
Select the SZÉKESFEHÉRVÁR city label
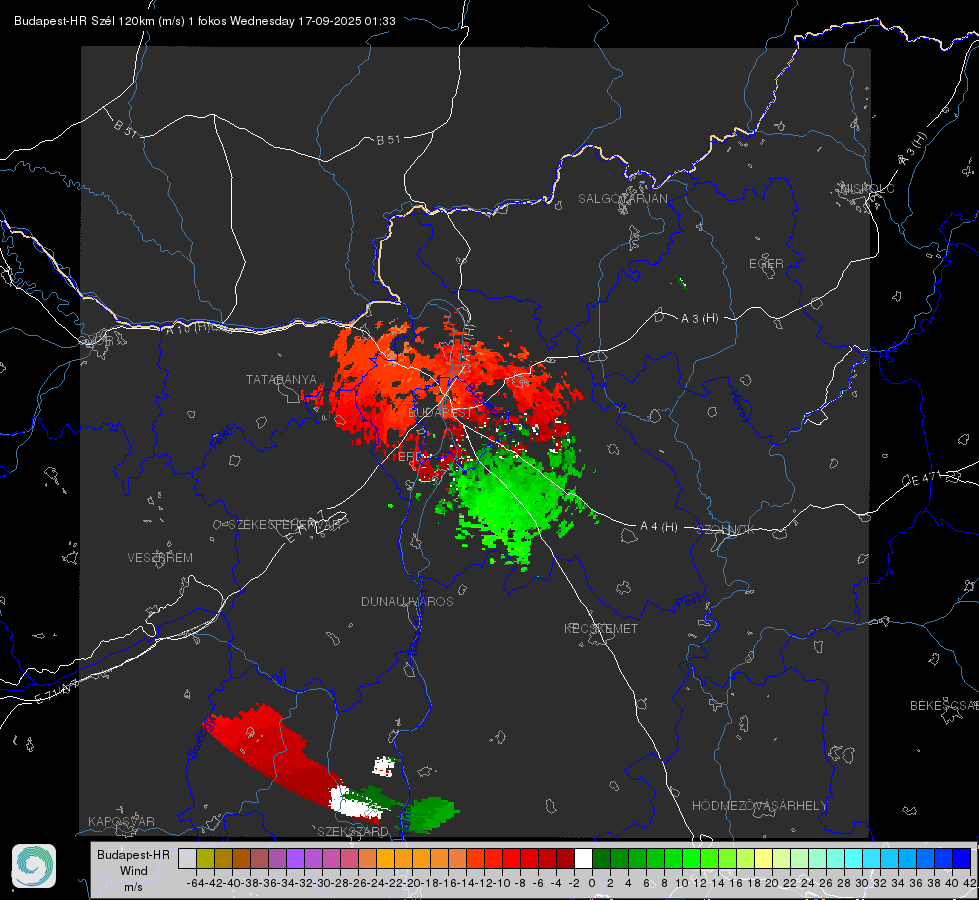(x=284, y=525)
